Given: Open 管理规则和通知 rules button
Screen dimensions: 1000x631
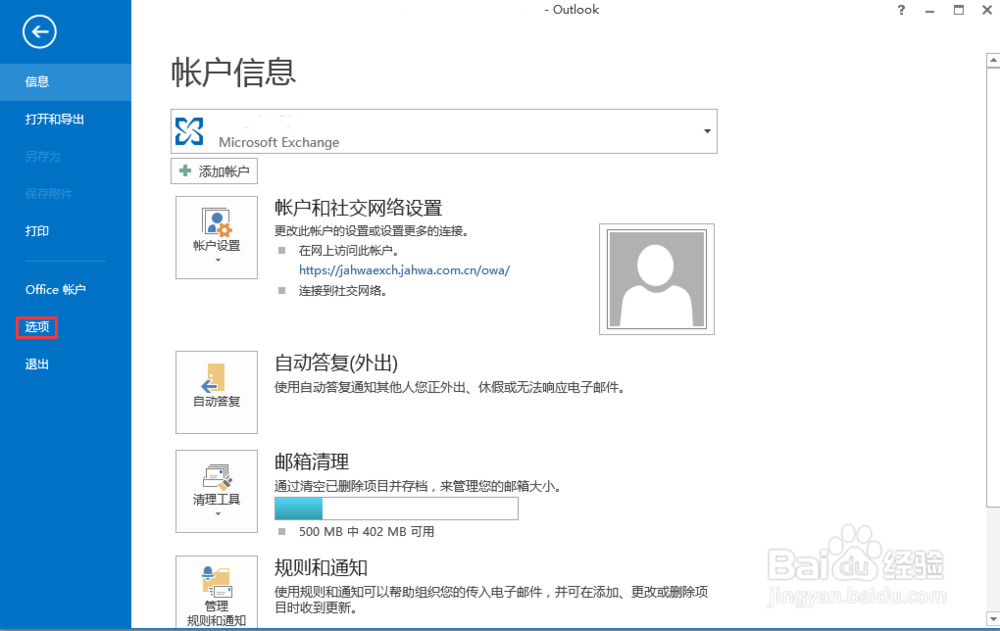Looking at the screenshot, I should (217, 592).
